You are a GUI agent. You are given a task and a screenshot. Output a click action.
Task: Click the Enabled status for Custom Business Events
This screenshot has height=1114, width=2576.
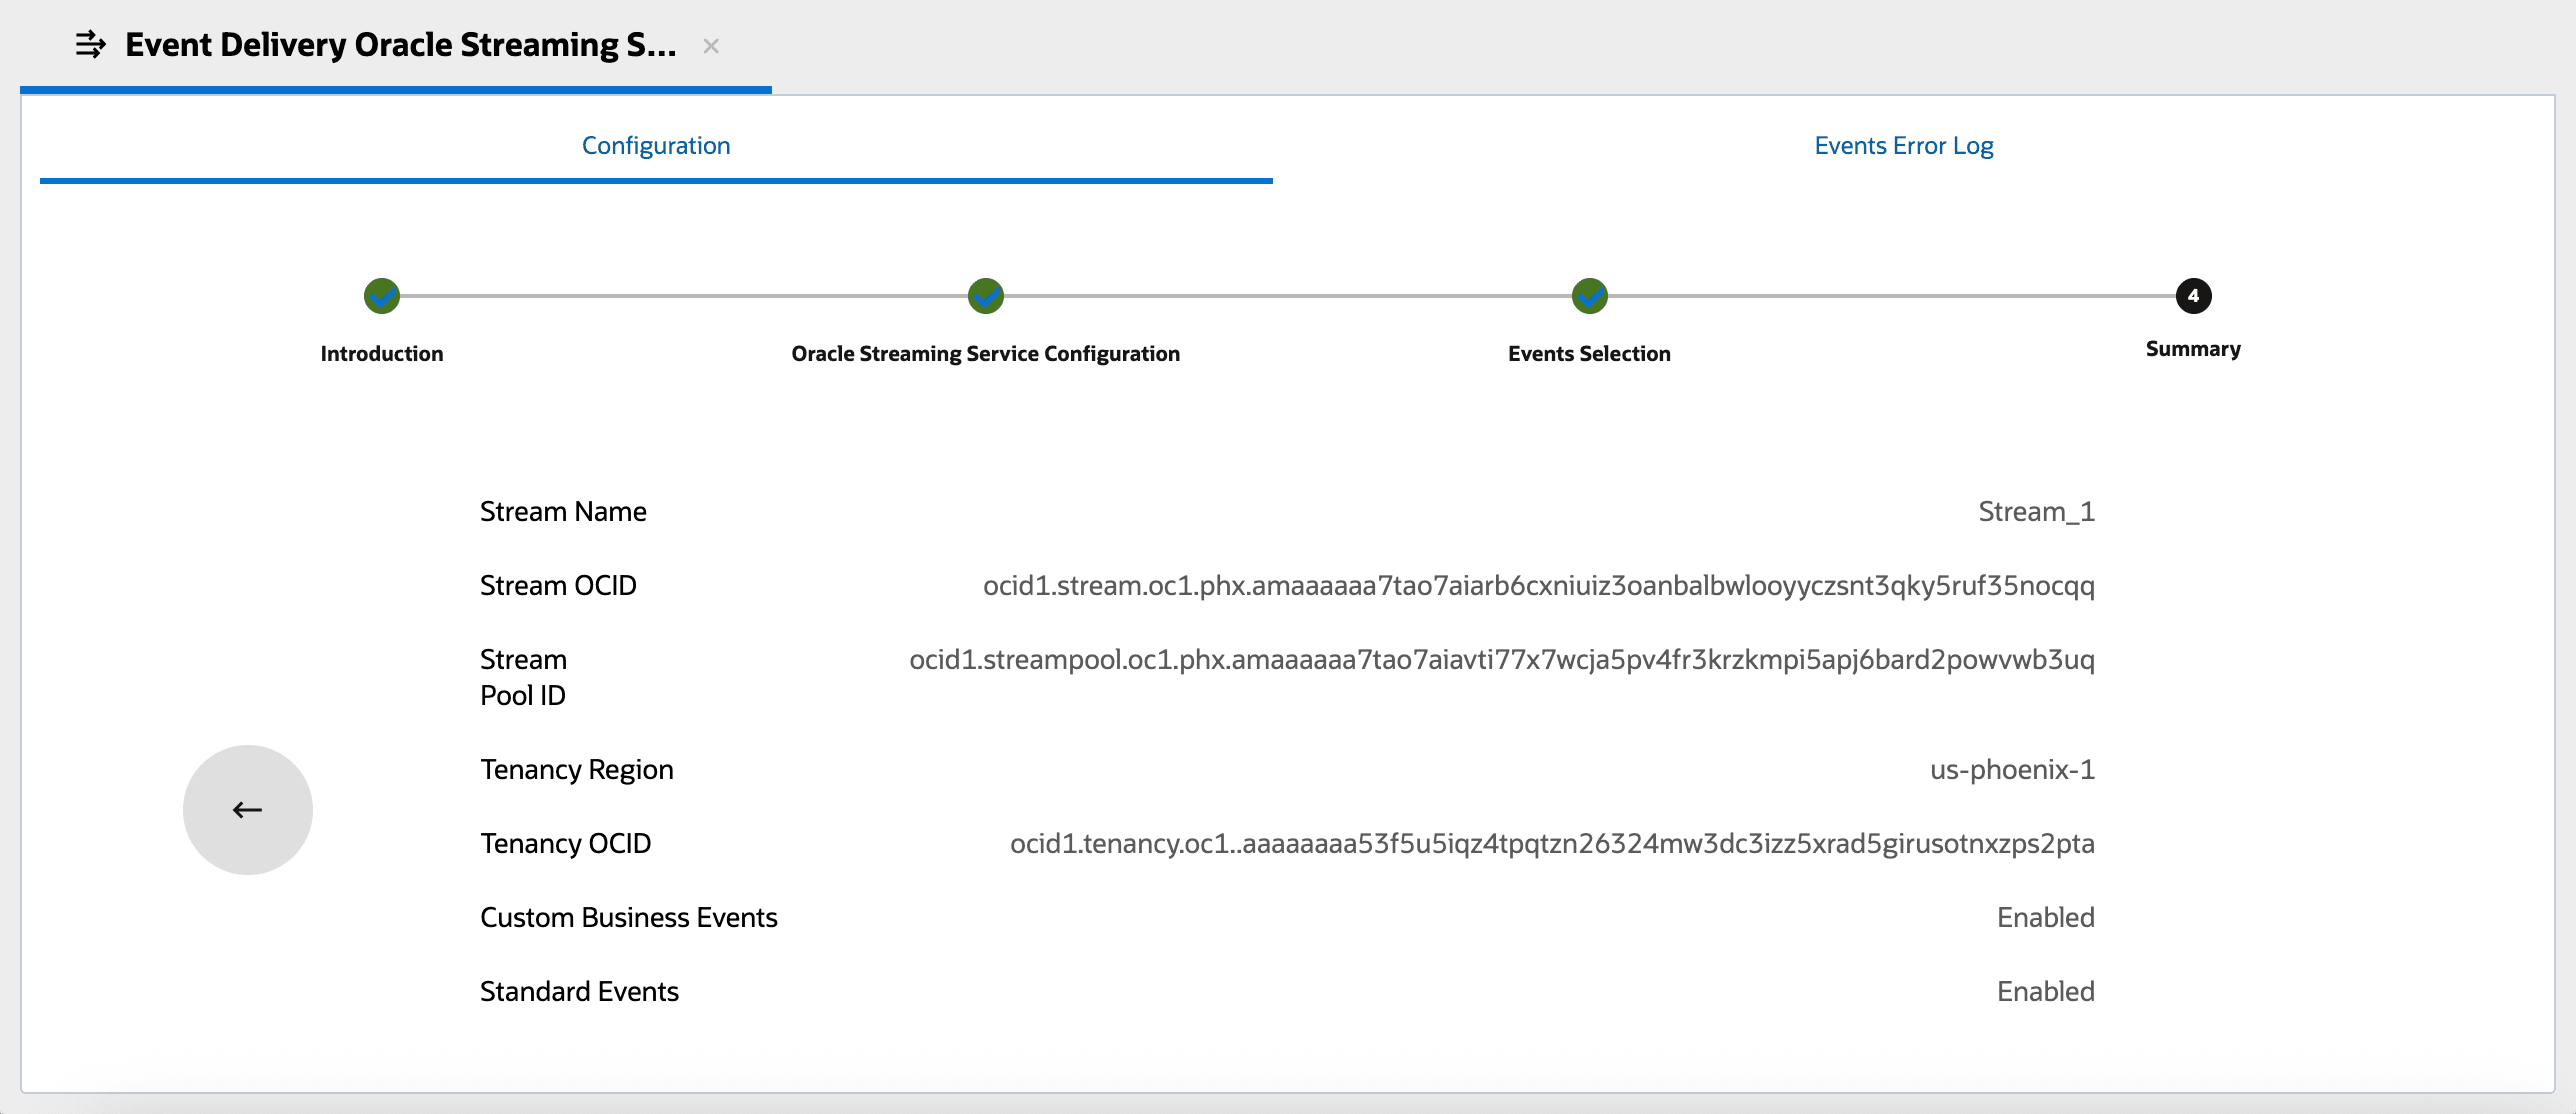[x=2044, y=916]
